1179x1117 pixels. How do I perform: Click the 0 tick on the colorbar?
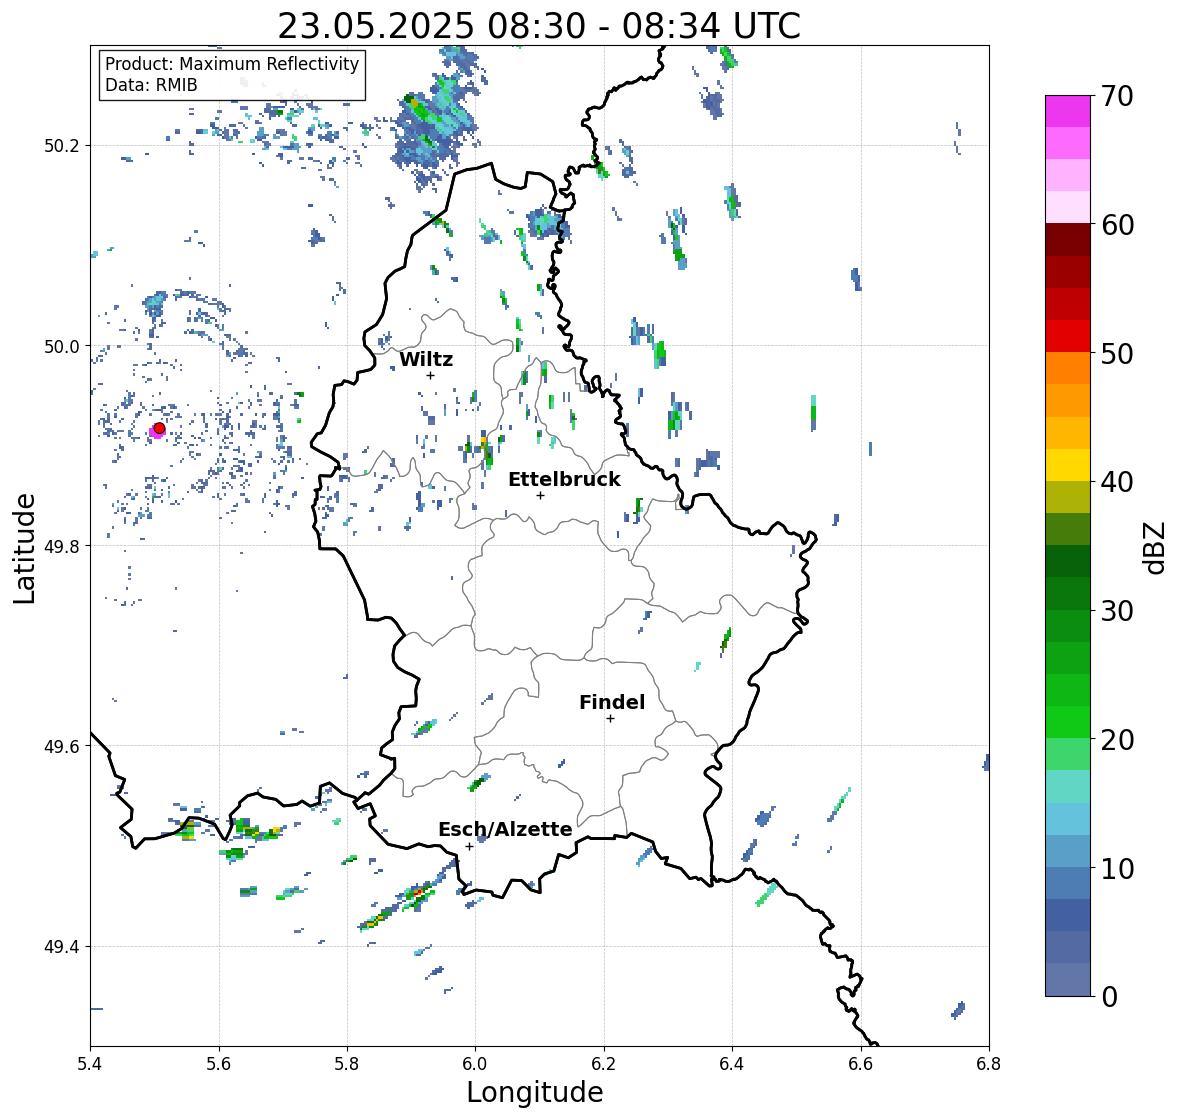coord(1110,997)
